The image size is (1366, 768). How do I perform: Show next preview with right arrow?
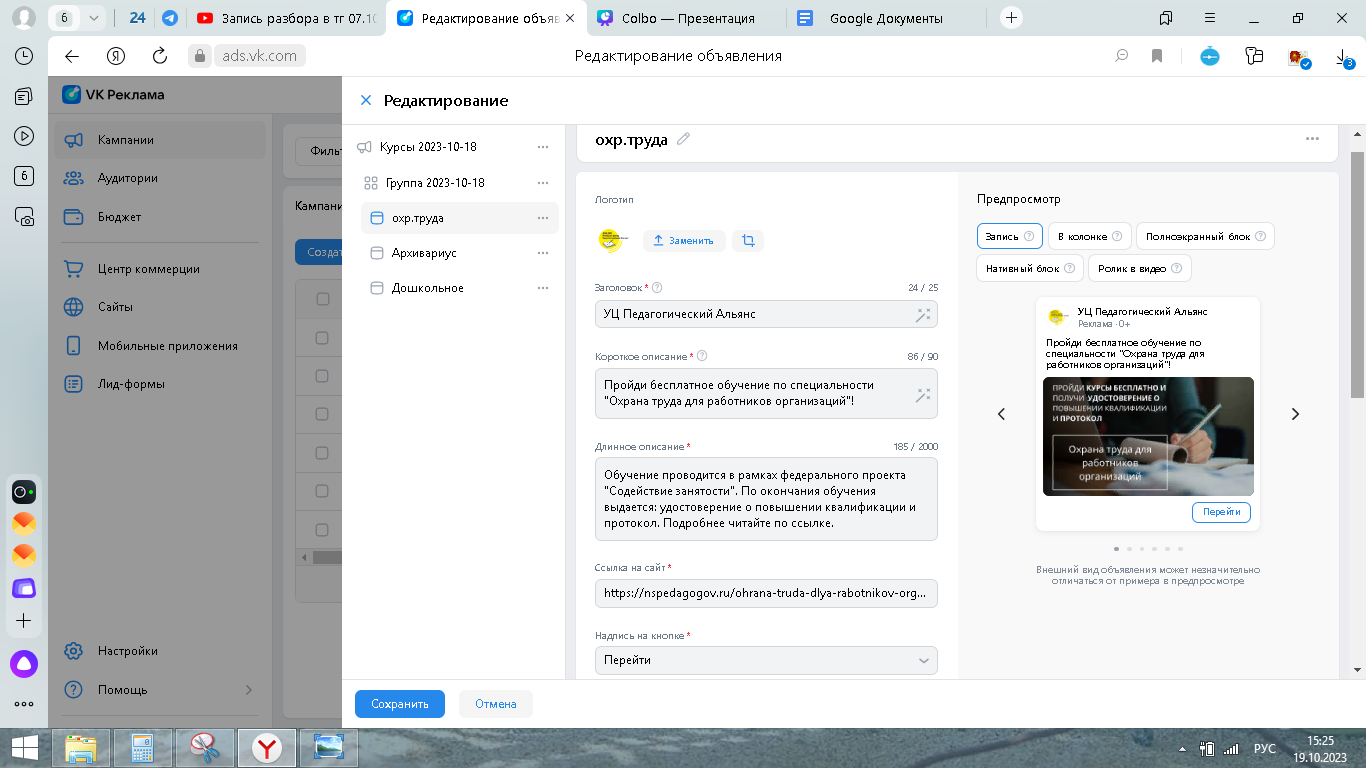(x=1295, y=414)
